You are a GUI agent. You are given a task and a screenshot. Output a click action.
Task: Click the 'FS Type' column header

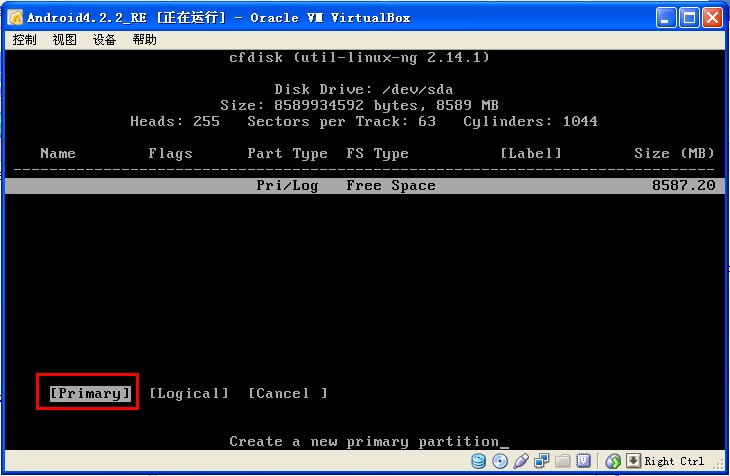(377, 154)
